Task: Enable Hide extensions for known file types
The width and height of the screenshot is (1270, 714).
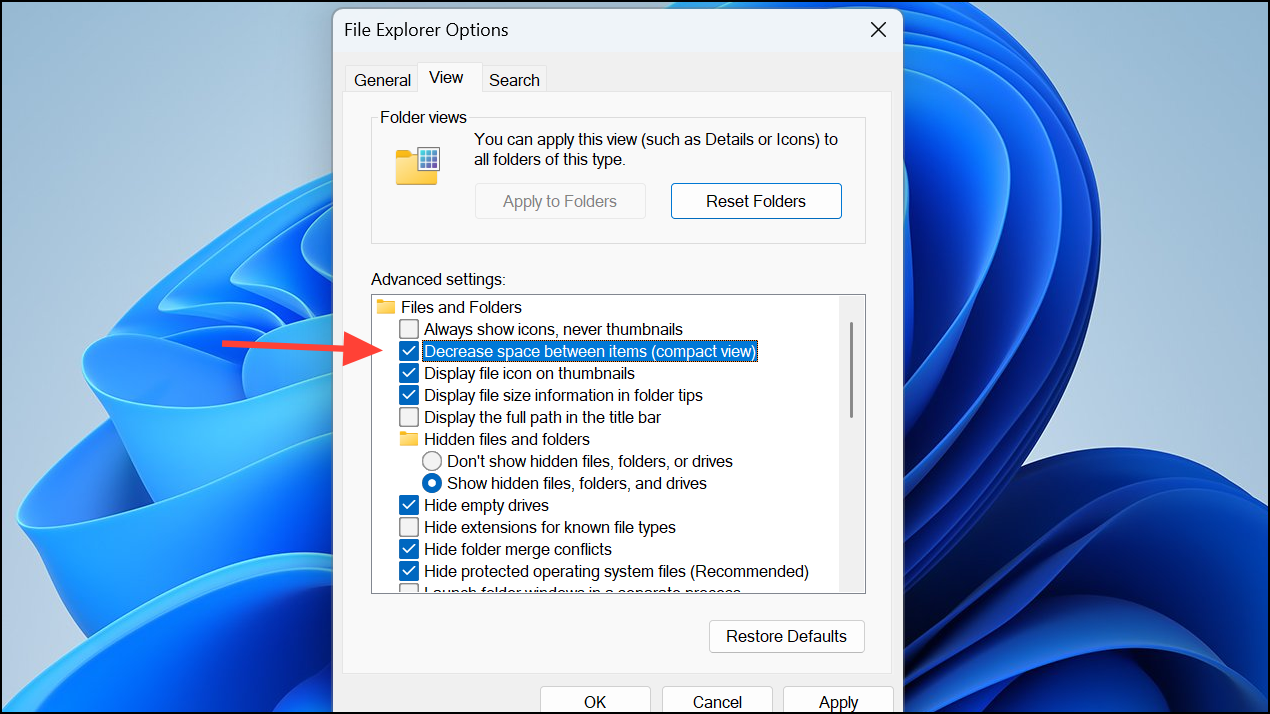Action: tap(409, 527)
